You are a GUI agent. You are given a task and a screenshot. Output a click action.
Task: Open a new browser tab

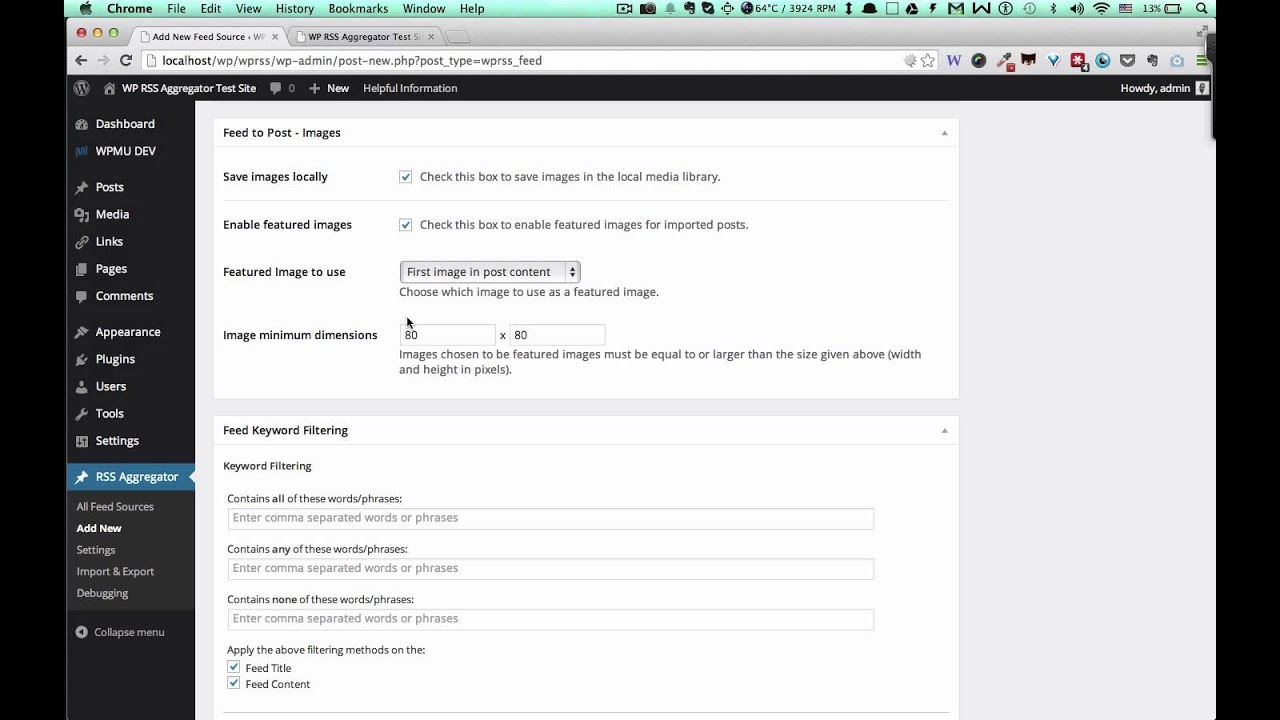pyautogui.click(x=458, y=38)
